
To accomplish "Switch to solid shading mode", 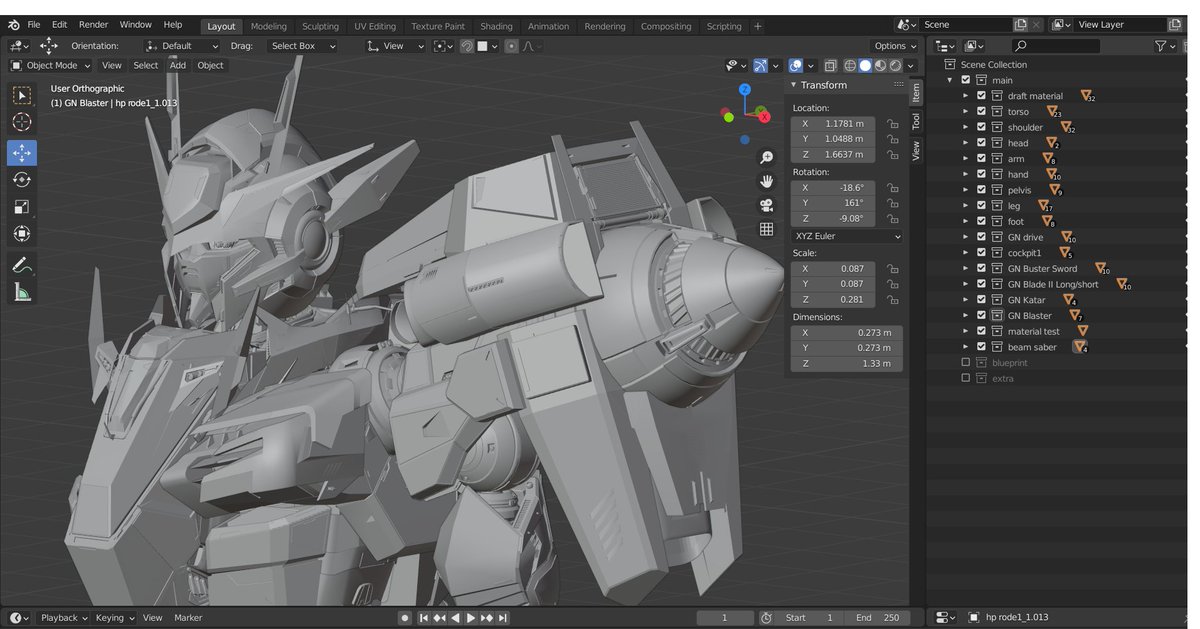I will pos(865,66).
